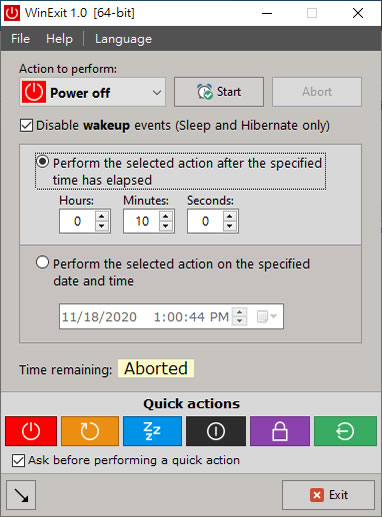Click date-time field up spinner
This screenshot has height=518, width=382.
click(239, 312)
